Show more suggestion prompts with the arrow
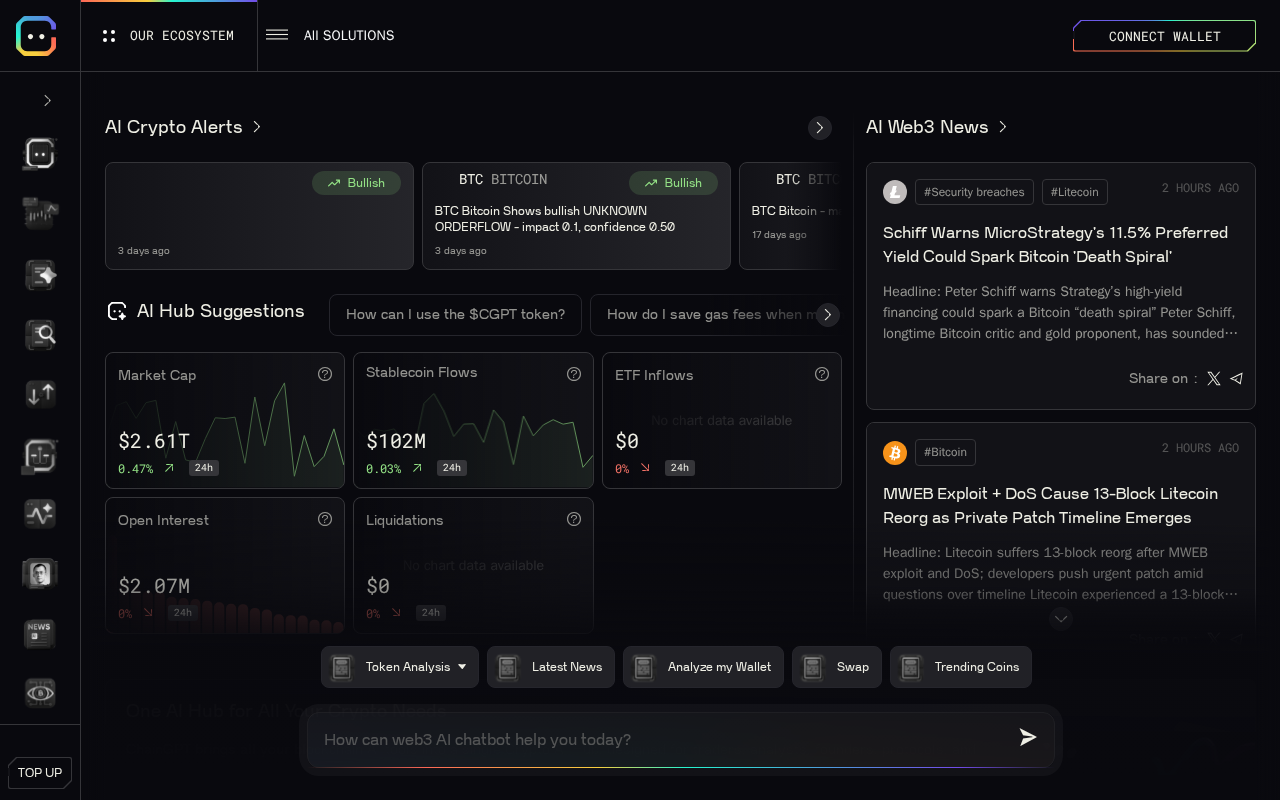Viewport: 1280px width, 800px height. pyautogui.click(x=827, y=315)
